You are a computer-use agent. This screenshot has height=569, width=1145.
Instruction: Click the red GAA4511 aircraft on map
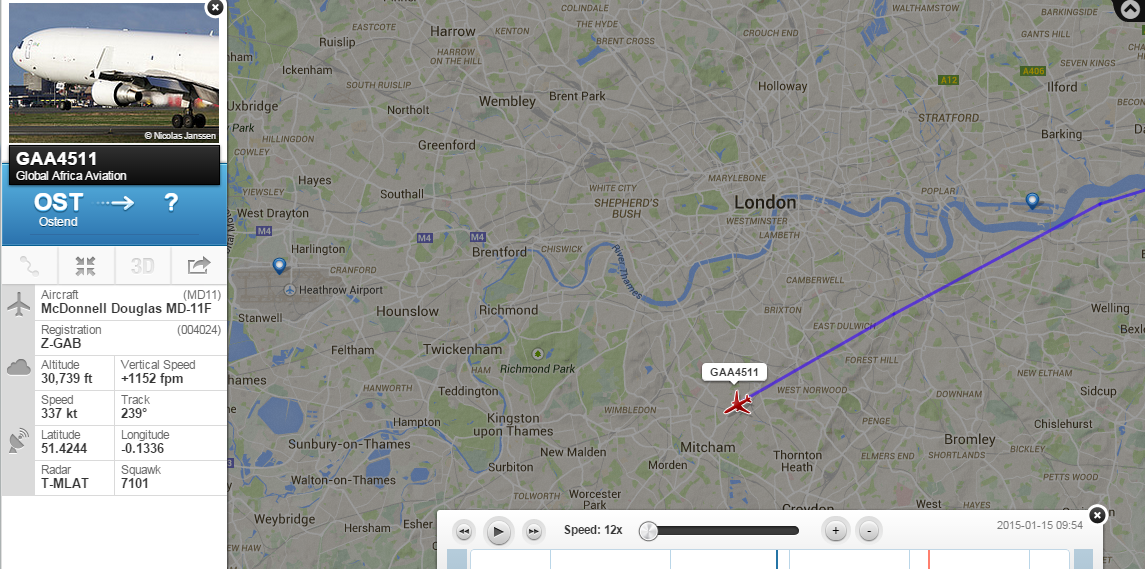pyautogui.click(x=738, y=403)
